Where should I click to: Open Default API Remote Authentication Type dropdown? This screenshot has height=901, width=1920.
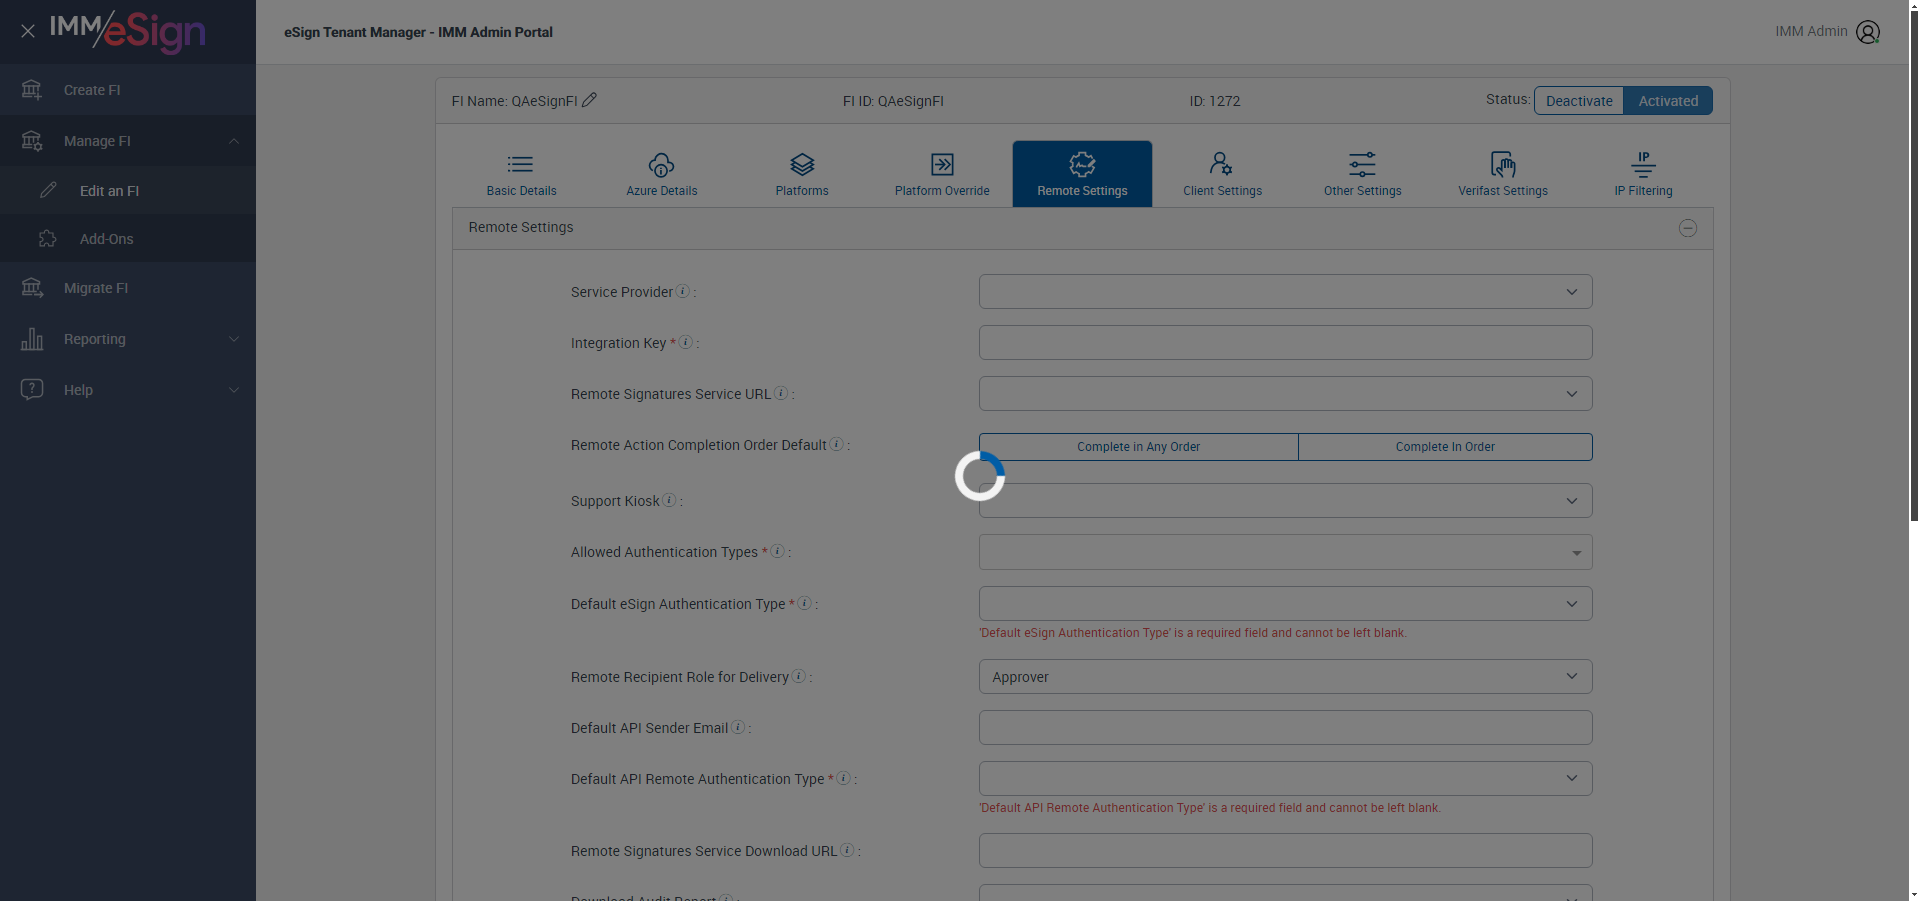click(1285, 779)
